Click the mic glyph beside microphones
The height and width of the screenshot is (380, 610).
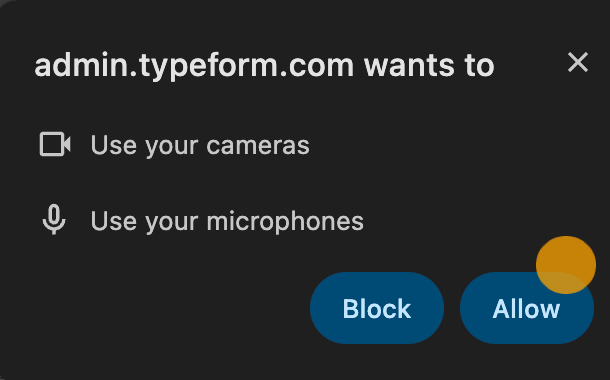click(x=54, y=219)
